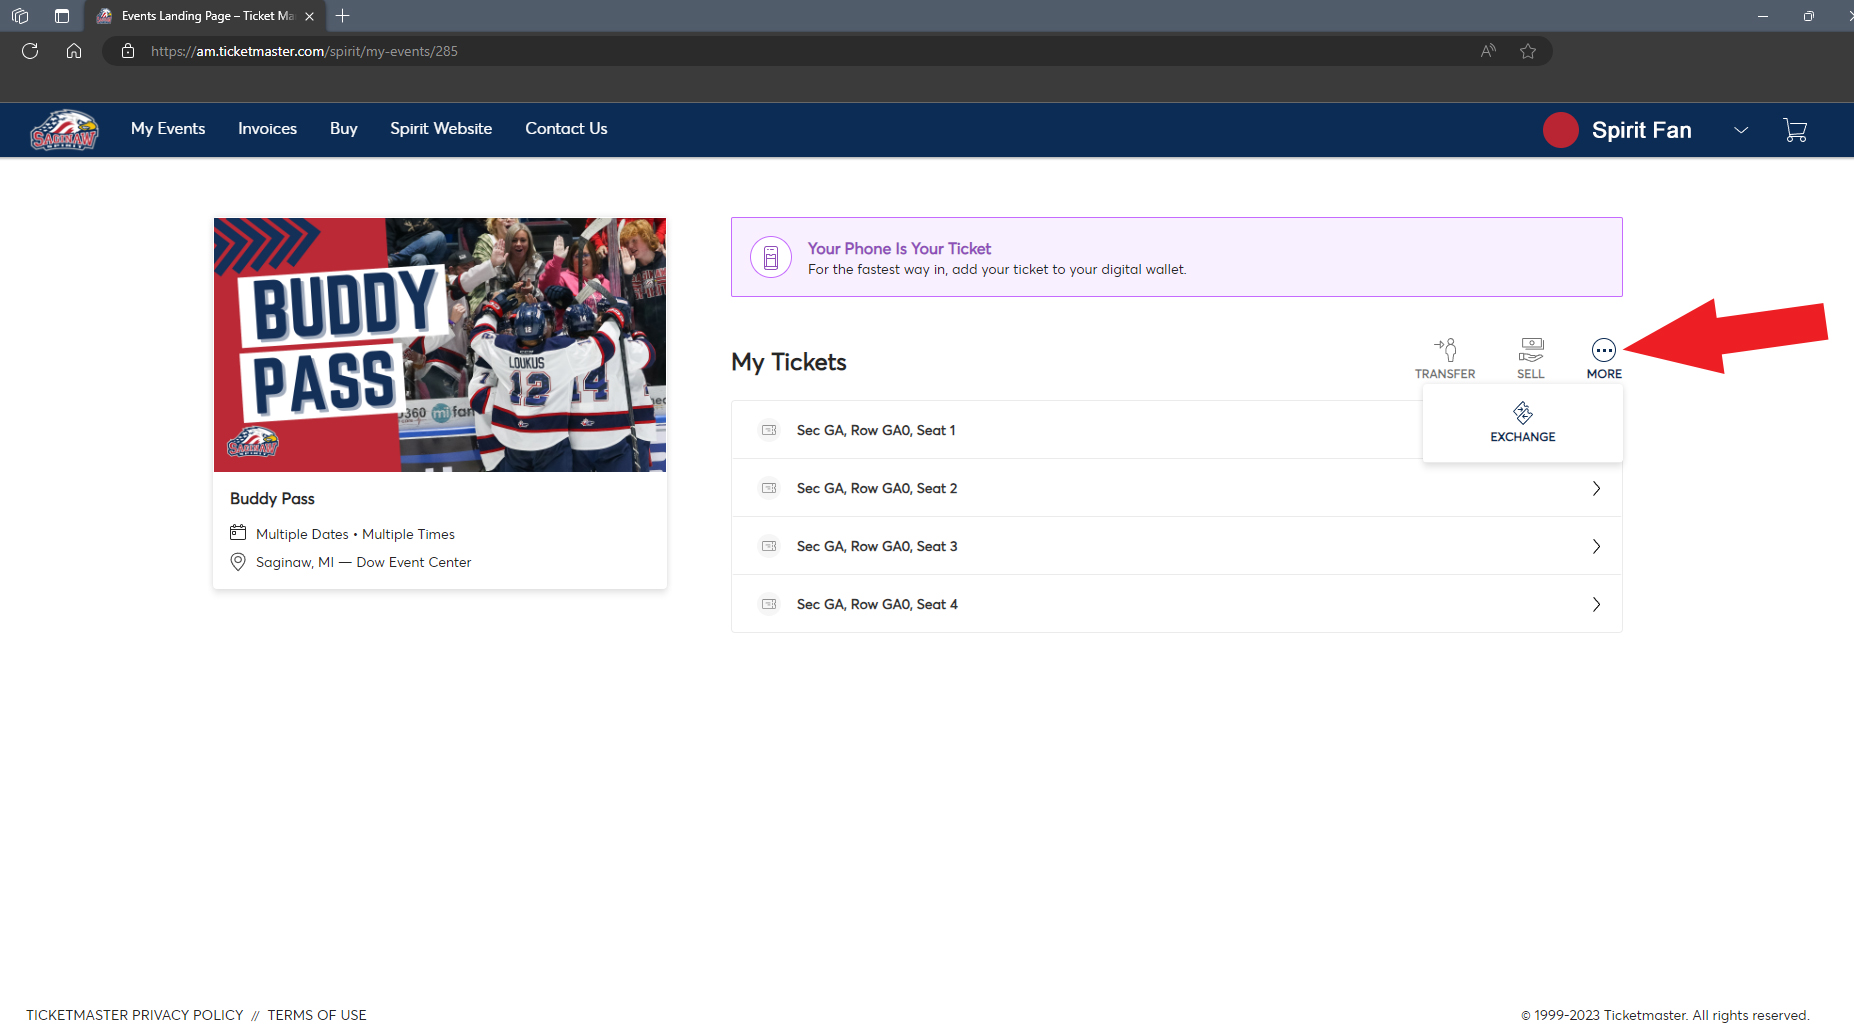This screenshot has width=1854, height=1026.
Task: Open the Terms of Use link
Action: [x=316, y=1014]
